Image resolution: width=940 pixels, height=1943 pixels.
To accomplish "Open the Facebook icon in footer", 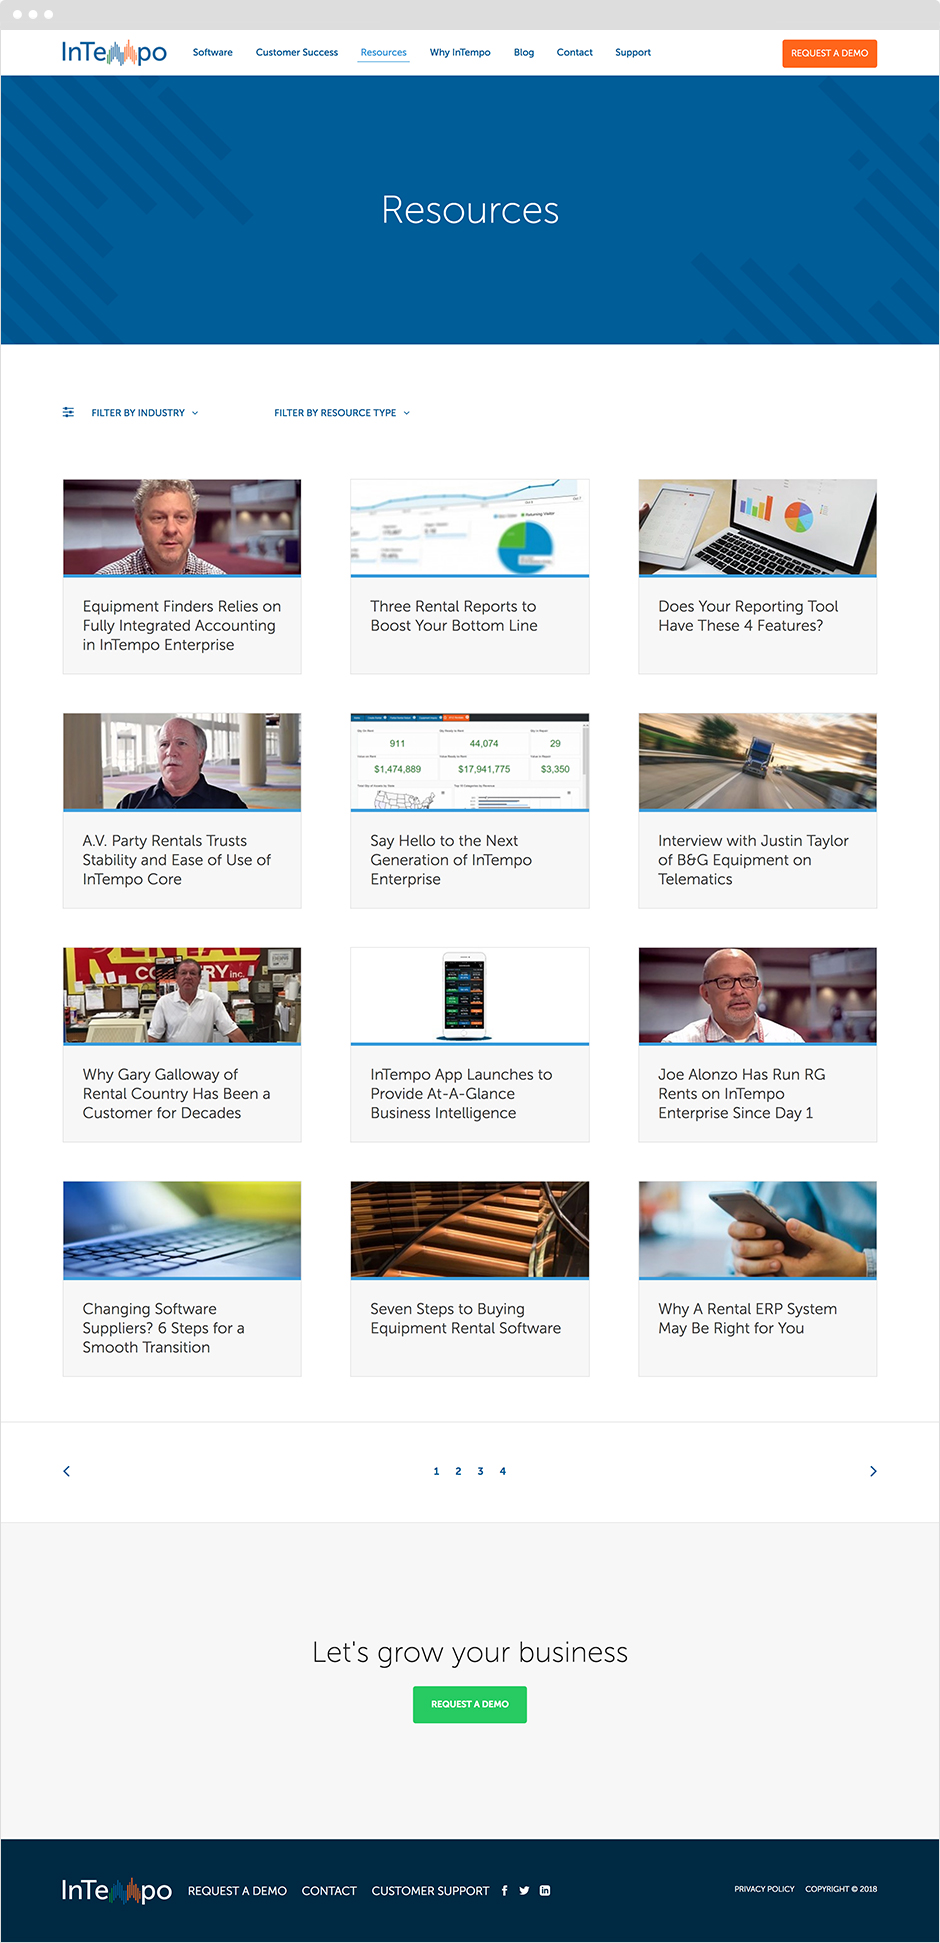I will coord(504,1890).
